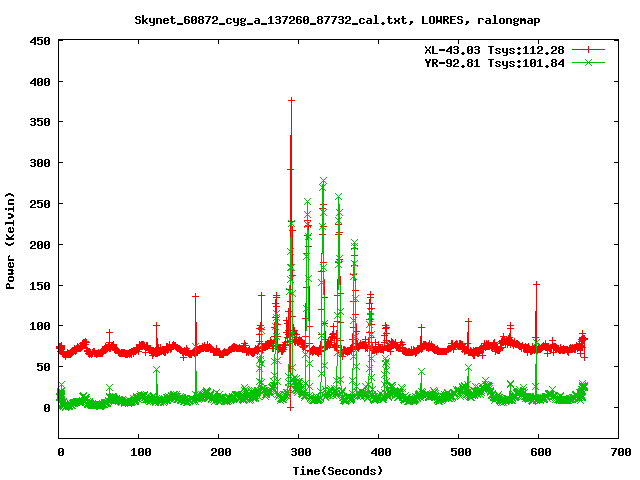
Task: Click the 50 tick label on the y-axis
Action: click(x=43, y=367)
